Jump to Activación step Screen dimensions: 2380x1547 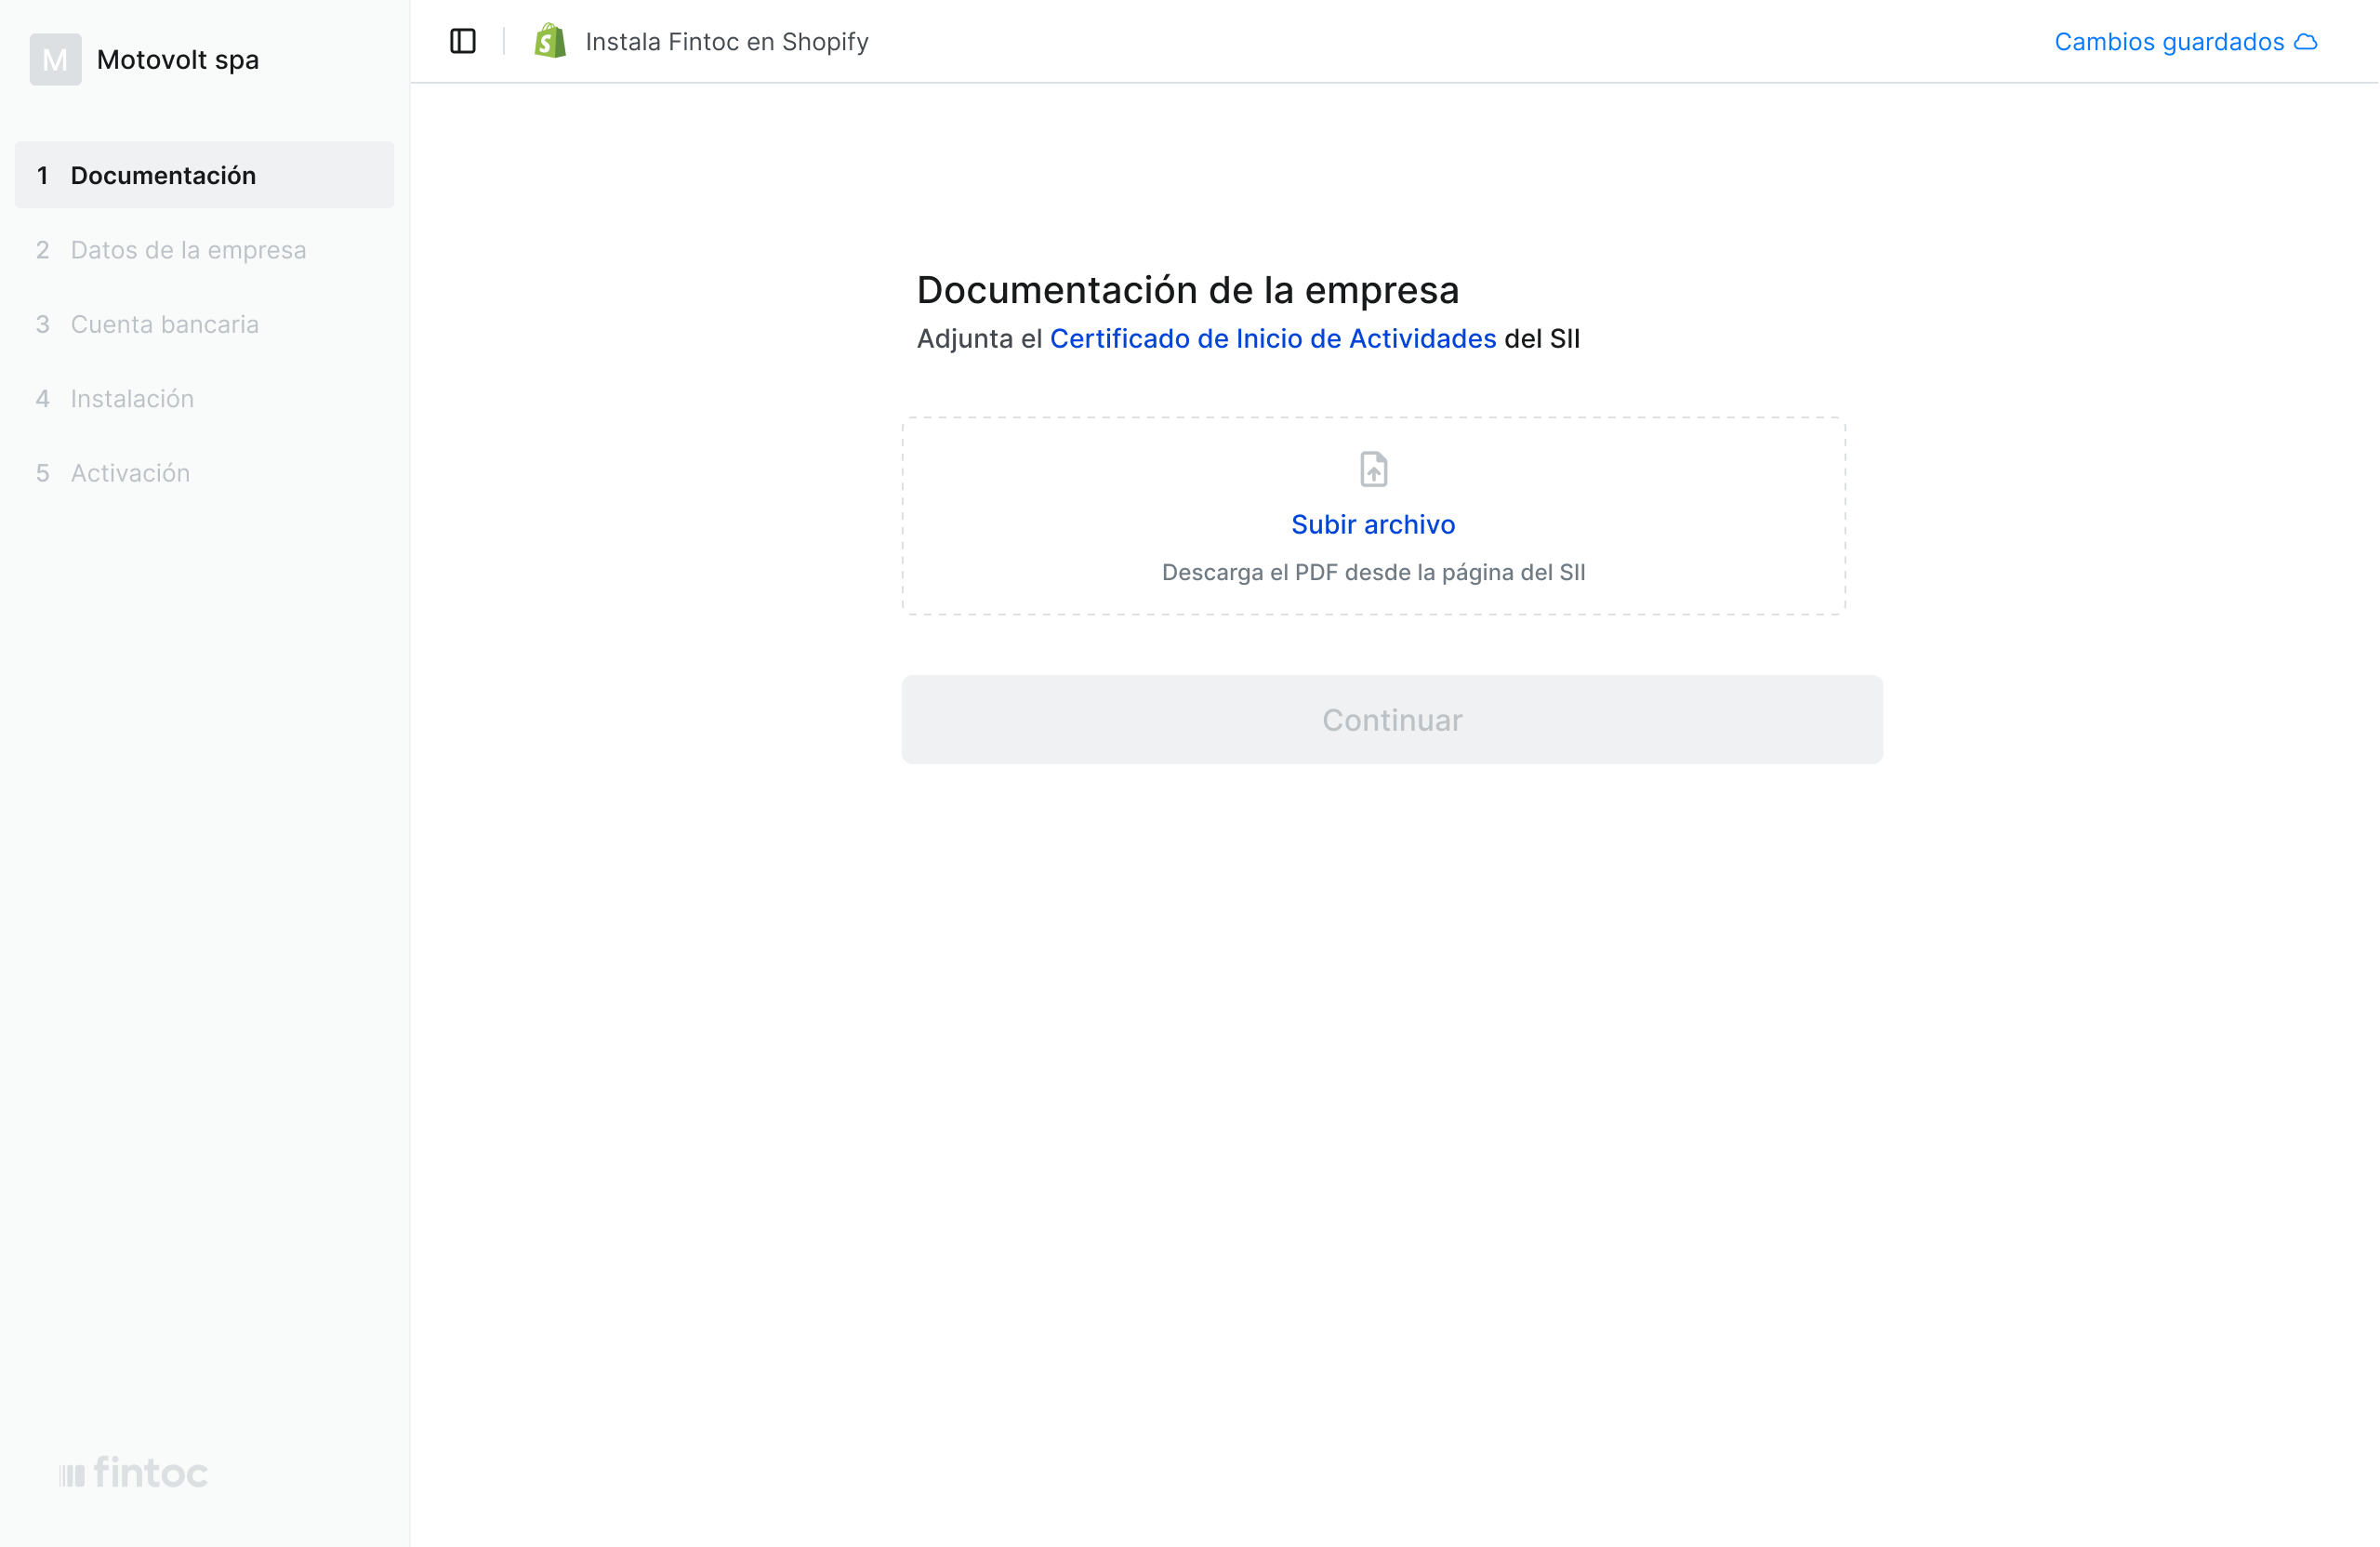click(x=130, y=473)
